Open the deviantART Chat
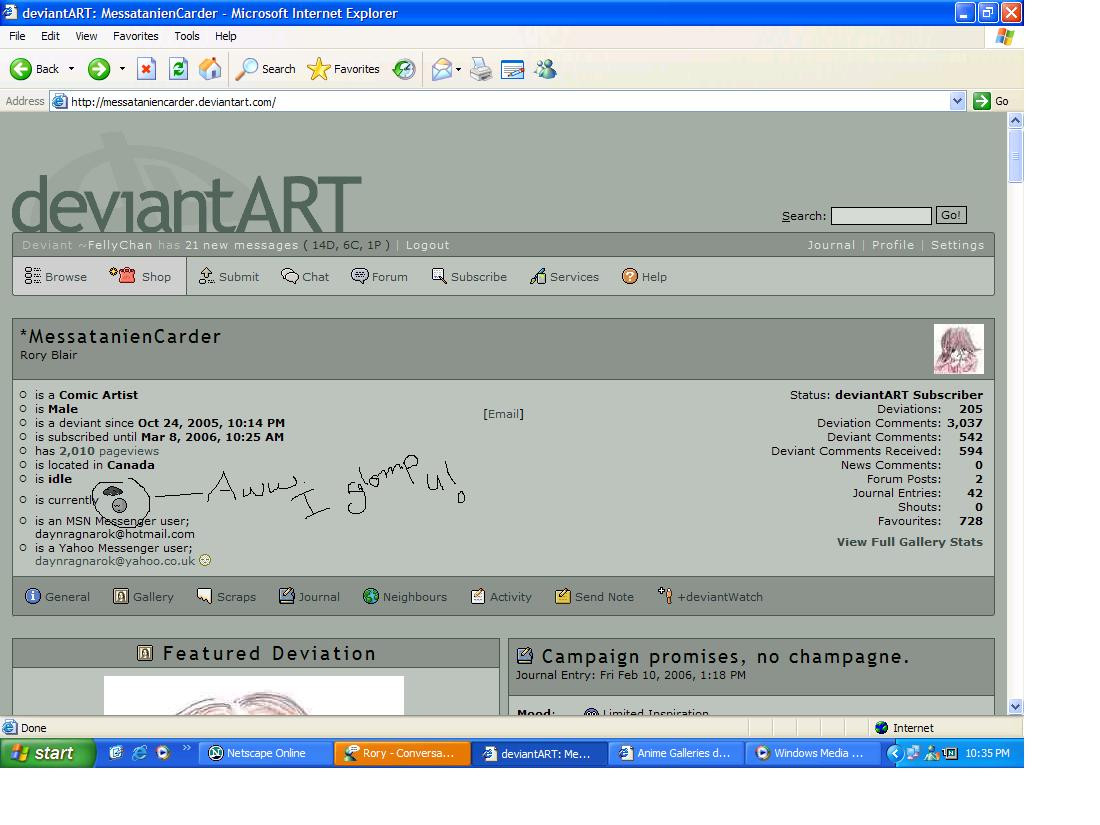Screen dimensions: 1100x825 pyautogui.click(x=304, y=276)
